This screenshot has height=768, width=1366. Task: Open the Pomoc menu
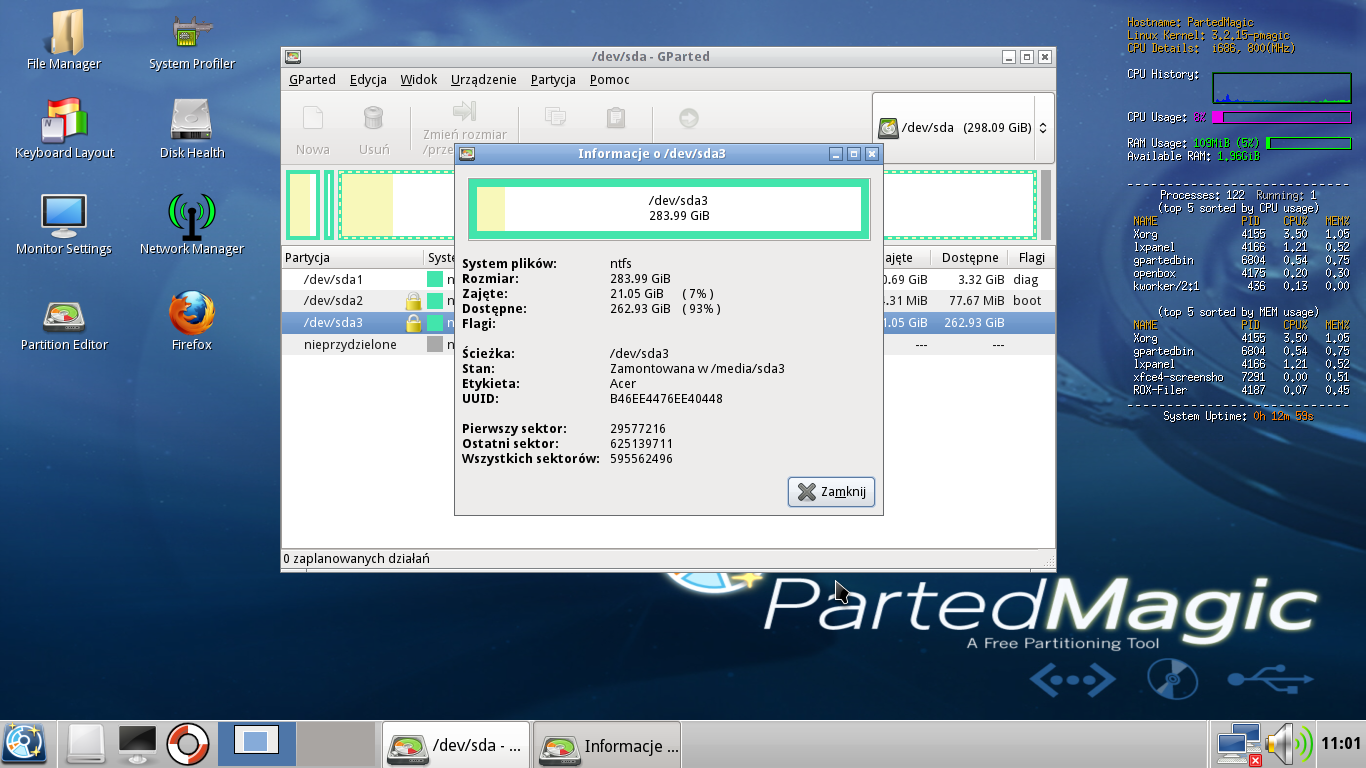point(609,80)
